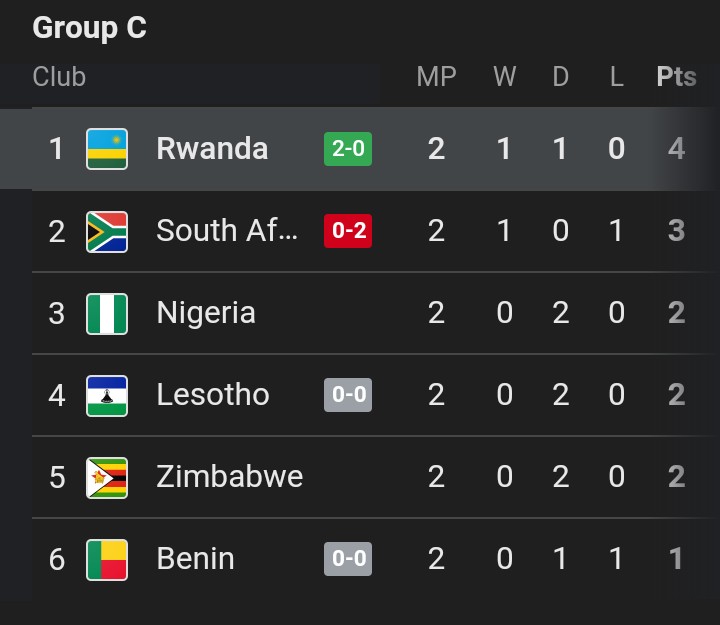Screen dimensions: 720x625
Task: Open the Benin team name
Action: point(196,559)
